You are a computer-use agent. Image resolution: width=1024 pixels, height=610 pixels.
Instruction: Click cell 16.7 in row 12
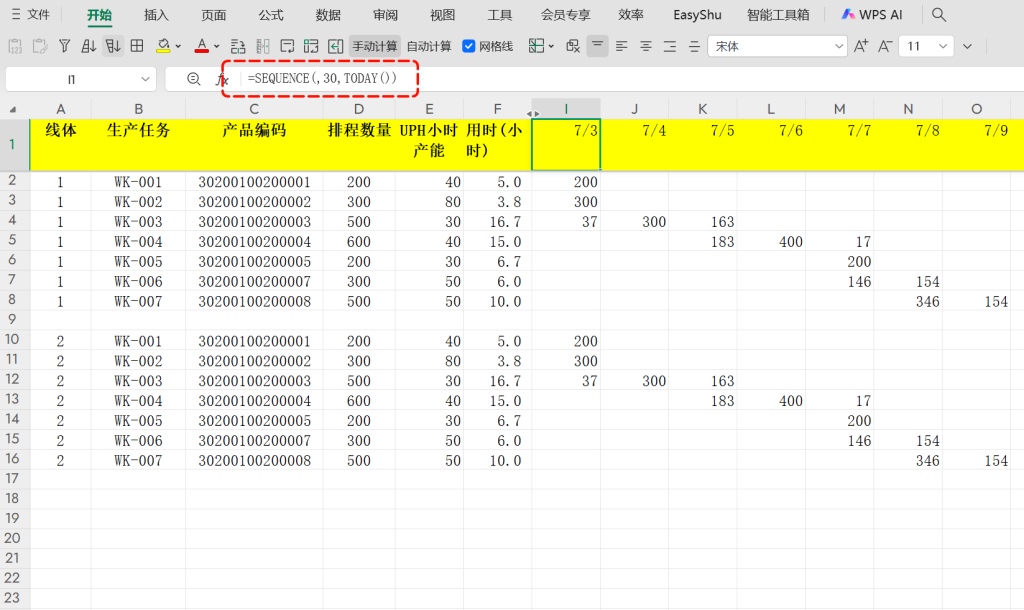click(498, 381)
